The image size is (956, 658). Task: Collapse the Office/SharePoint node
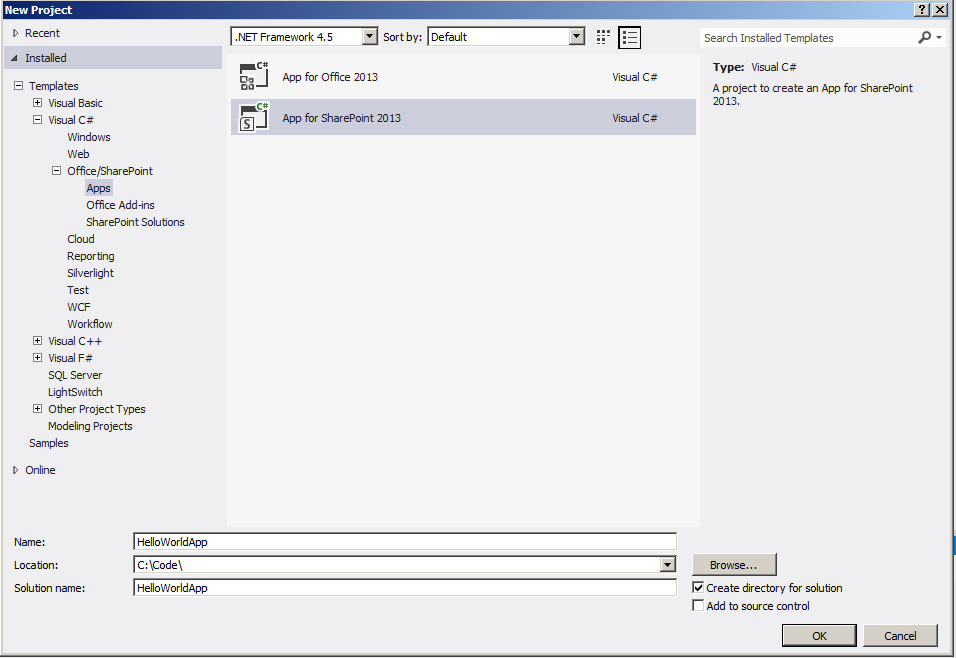(x=56, y=171)
